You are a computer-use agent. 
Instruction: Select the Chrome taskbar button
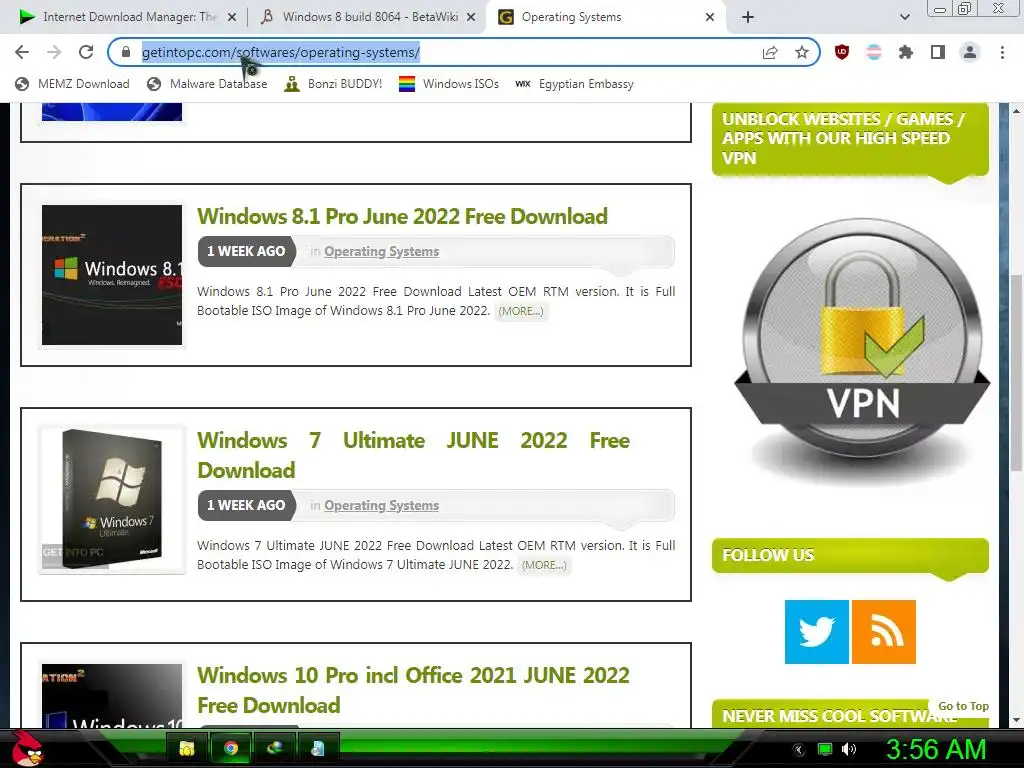click(x=231, y=748)
